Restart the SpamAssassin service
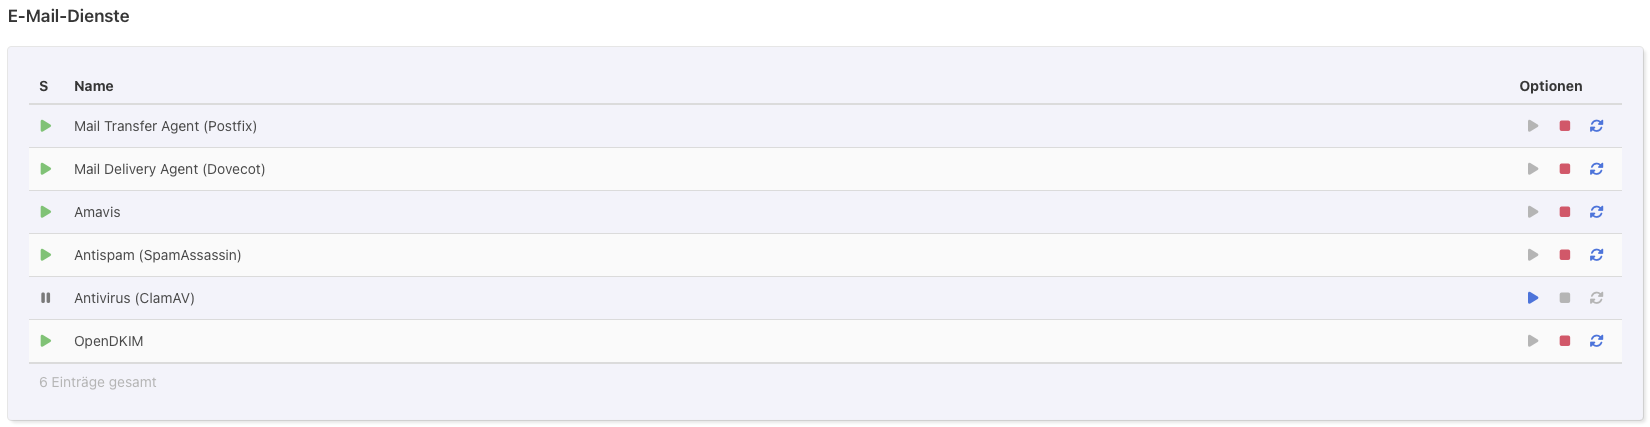Viewport: 1650px width, 427px height. (x=1597, y=255)
